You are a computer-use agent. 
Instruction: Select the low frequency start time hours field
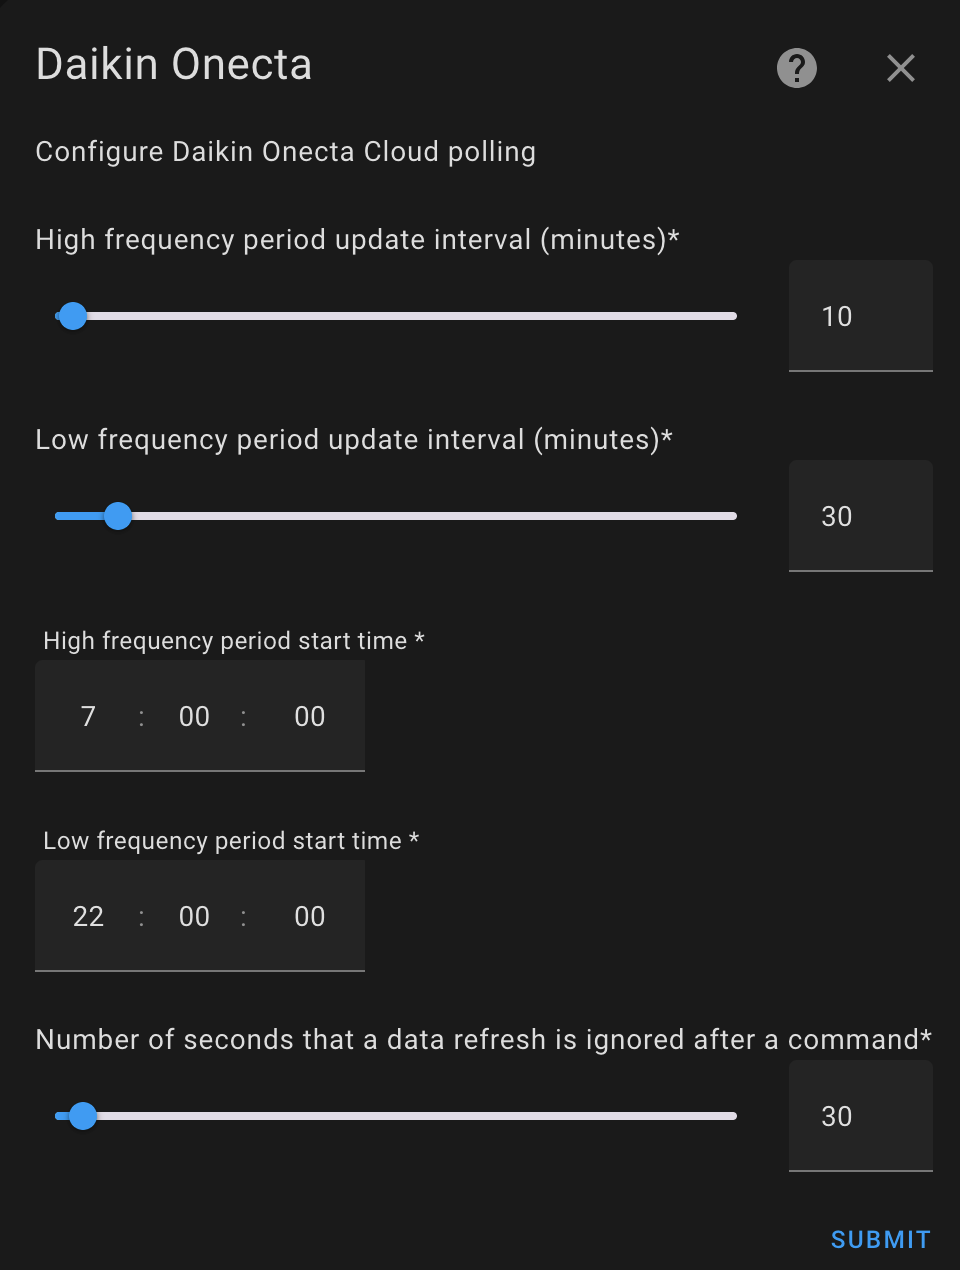(88, 916)
